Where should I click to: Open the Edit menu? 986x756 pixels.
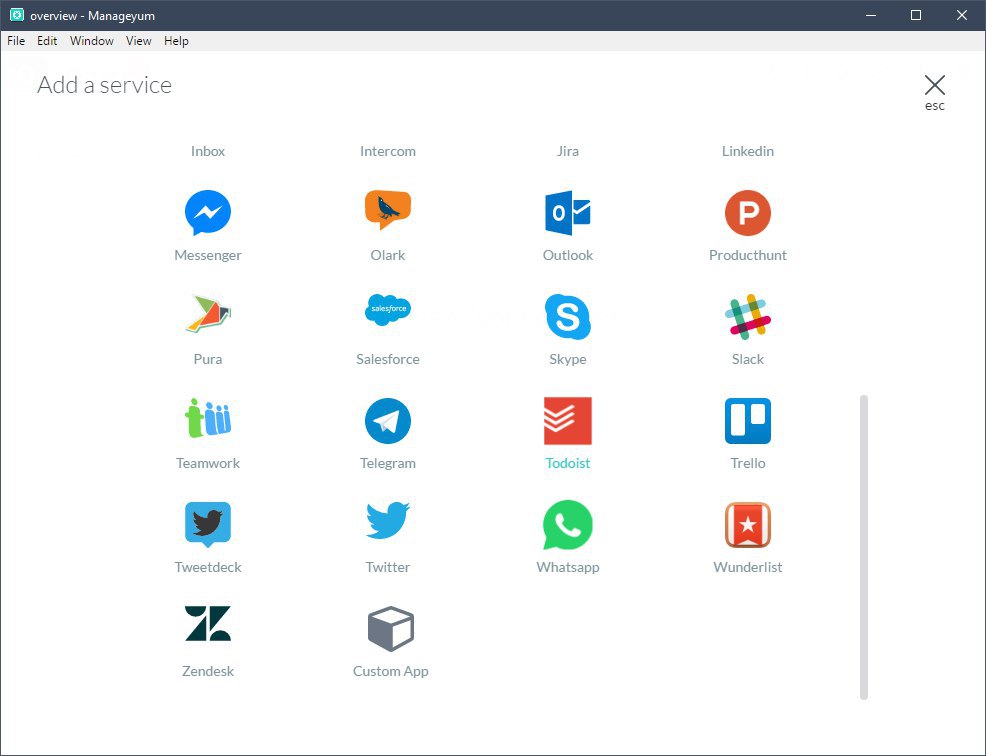[x=47, y=41]
